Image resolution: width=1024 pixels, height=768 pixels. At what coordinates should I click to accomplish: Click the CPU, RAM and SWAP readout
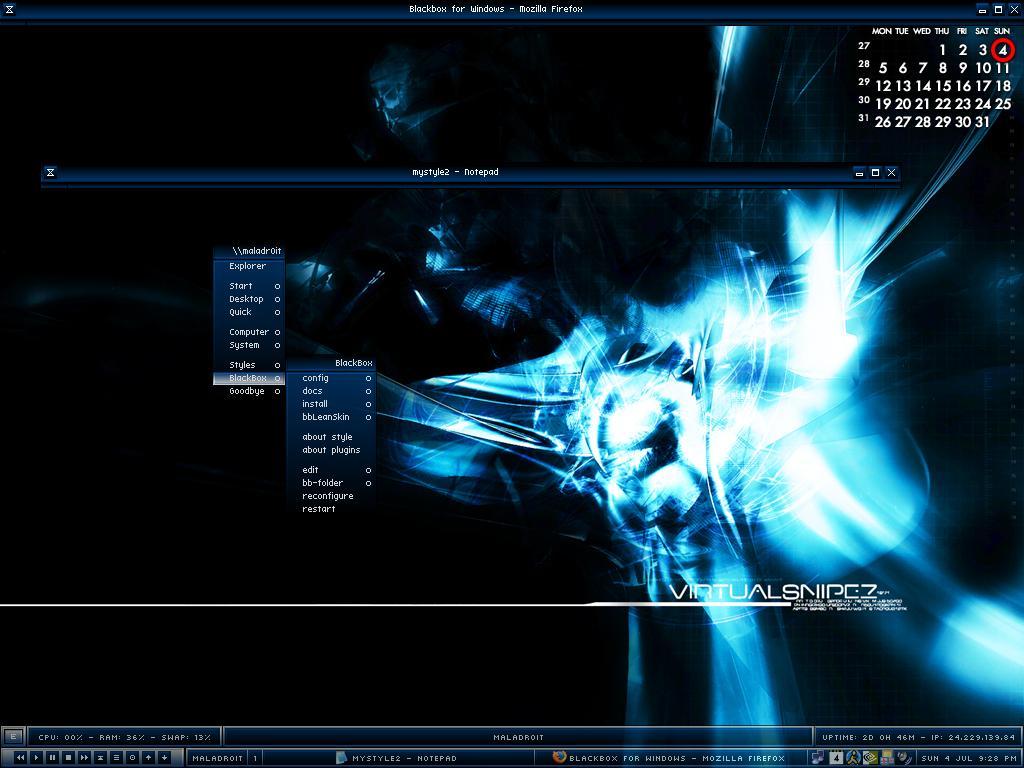point(124,737)
